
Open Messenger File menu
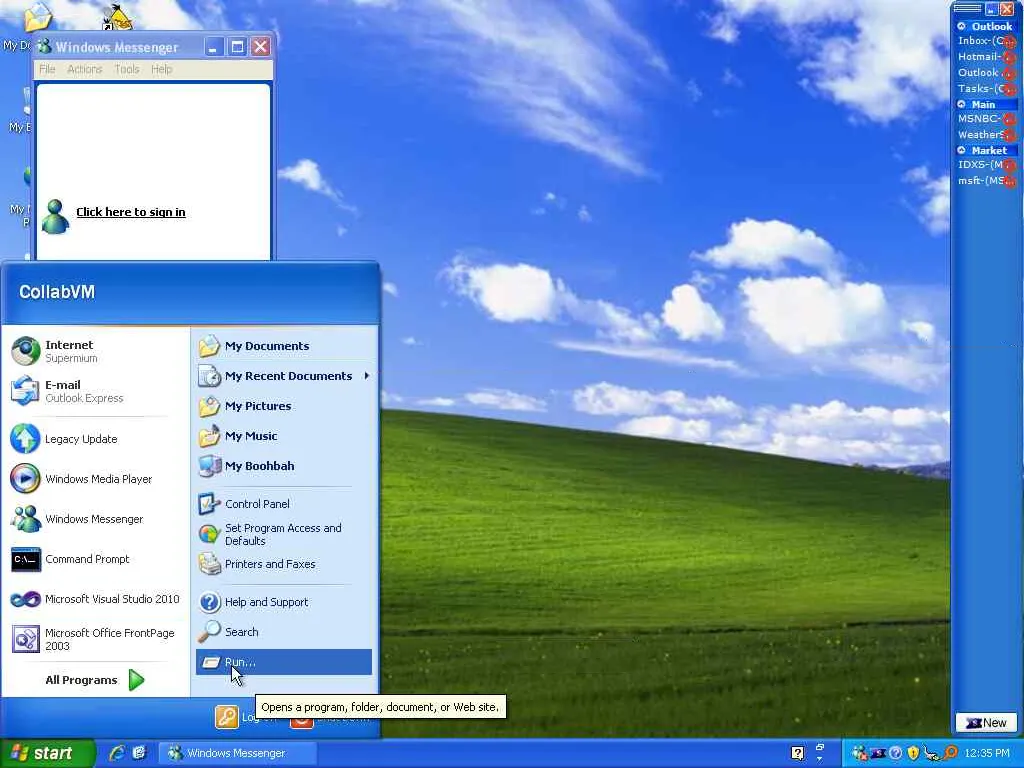tap(47, 69)
